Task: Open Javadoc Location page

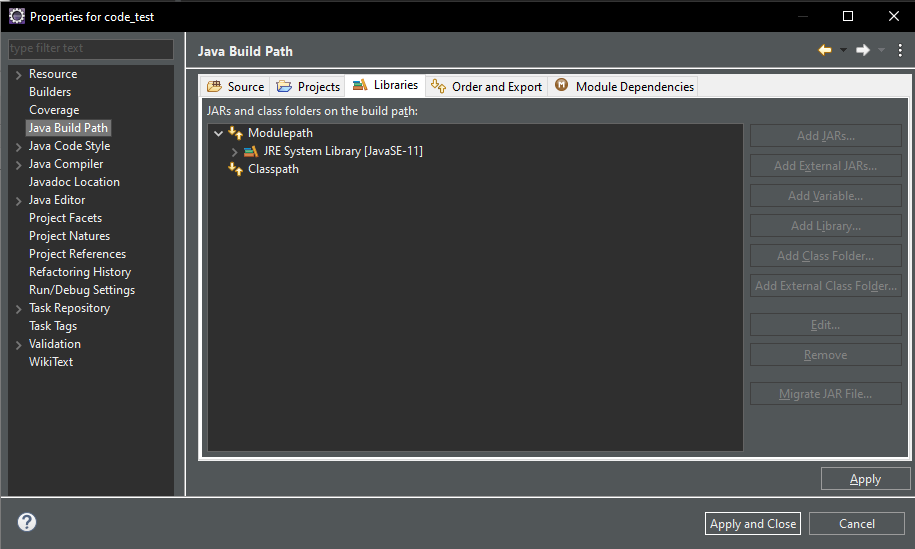Action: click(x=74, y=182)
